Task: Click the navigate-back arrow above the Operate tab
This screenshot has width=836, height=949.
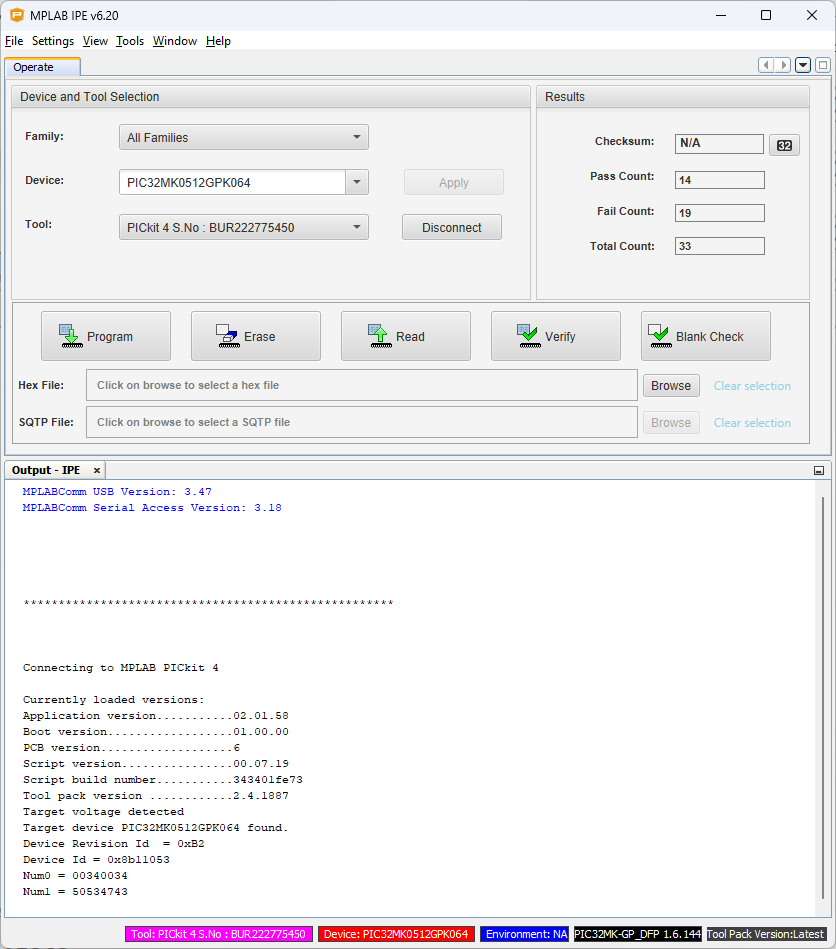Action: click(x=766, y=64)
